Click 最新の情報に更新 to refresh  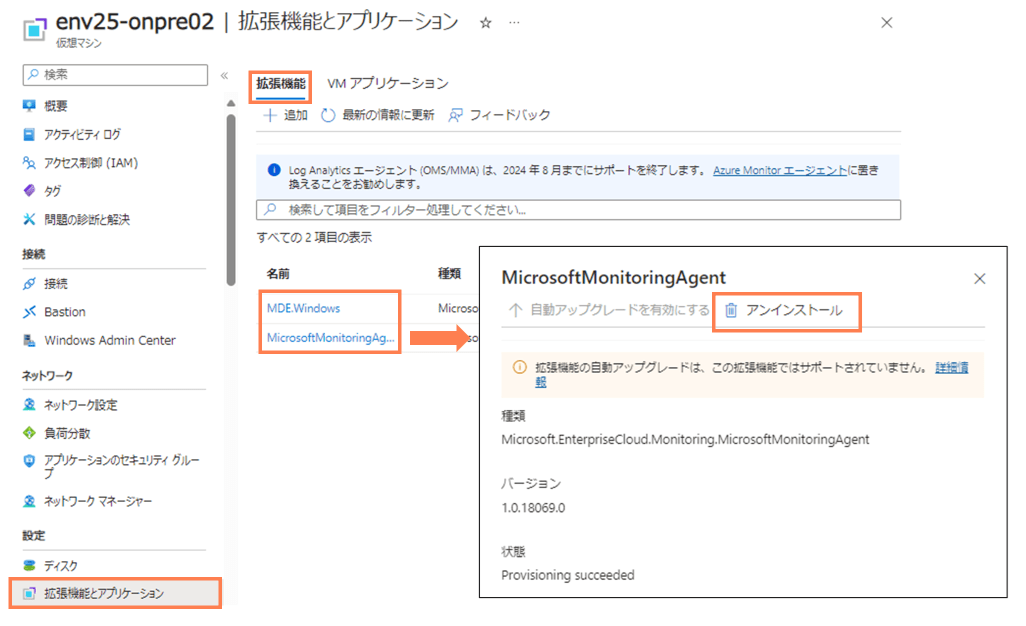pos(378,115)
